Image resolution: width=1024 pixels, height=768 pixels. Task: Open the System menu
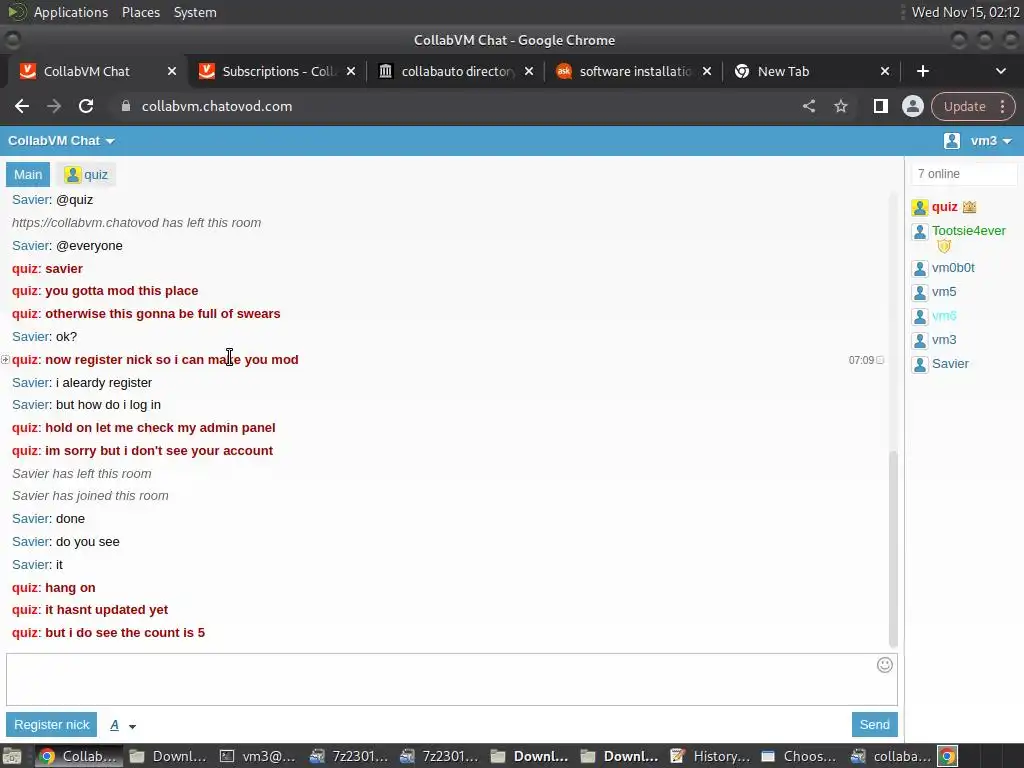click(x=195, y=12)
